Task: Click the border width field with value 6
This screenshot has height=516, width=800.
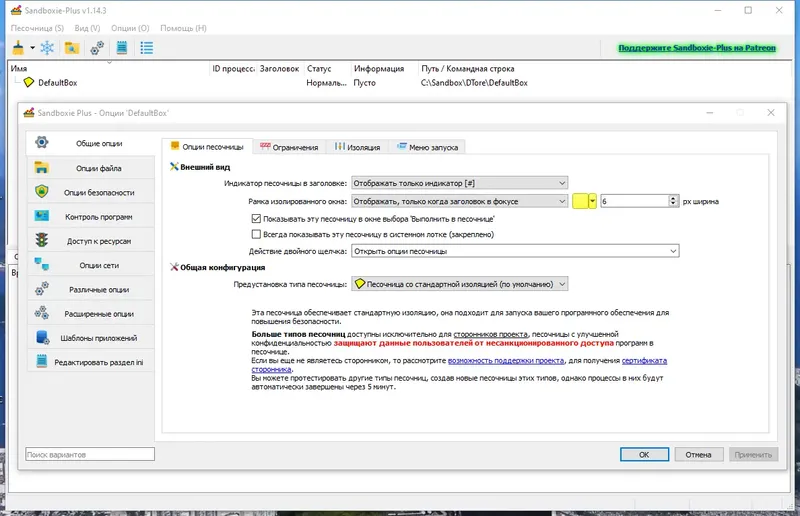Action: click(635, 201)
